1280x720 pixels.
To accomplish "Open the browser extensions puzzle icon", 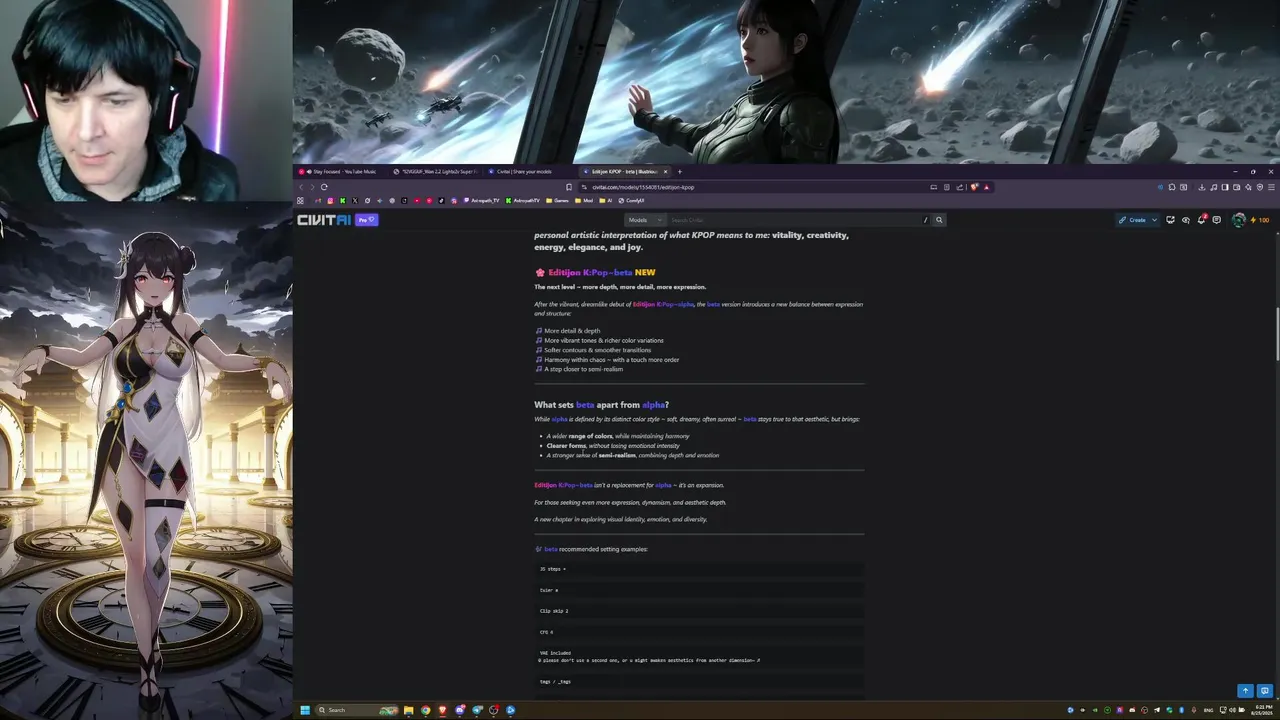I will (x=1172, y=187).
